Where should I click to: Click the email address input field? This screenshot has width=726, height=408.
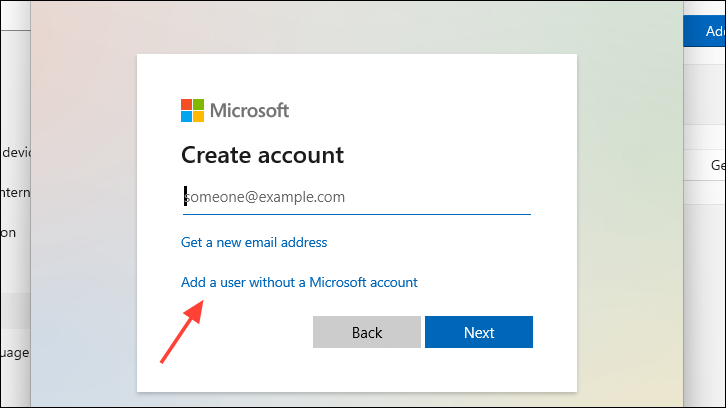point(357,198)
